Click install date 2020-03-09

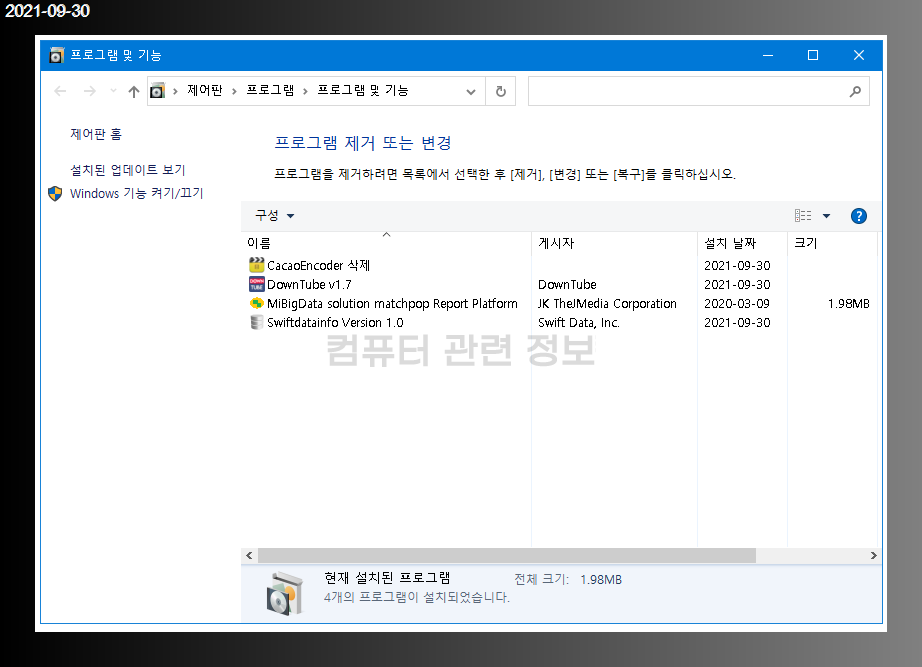[737, 304]
